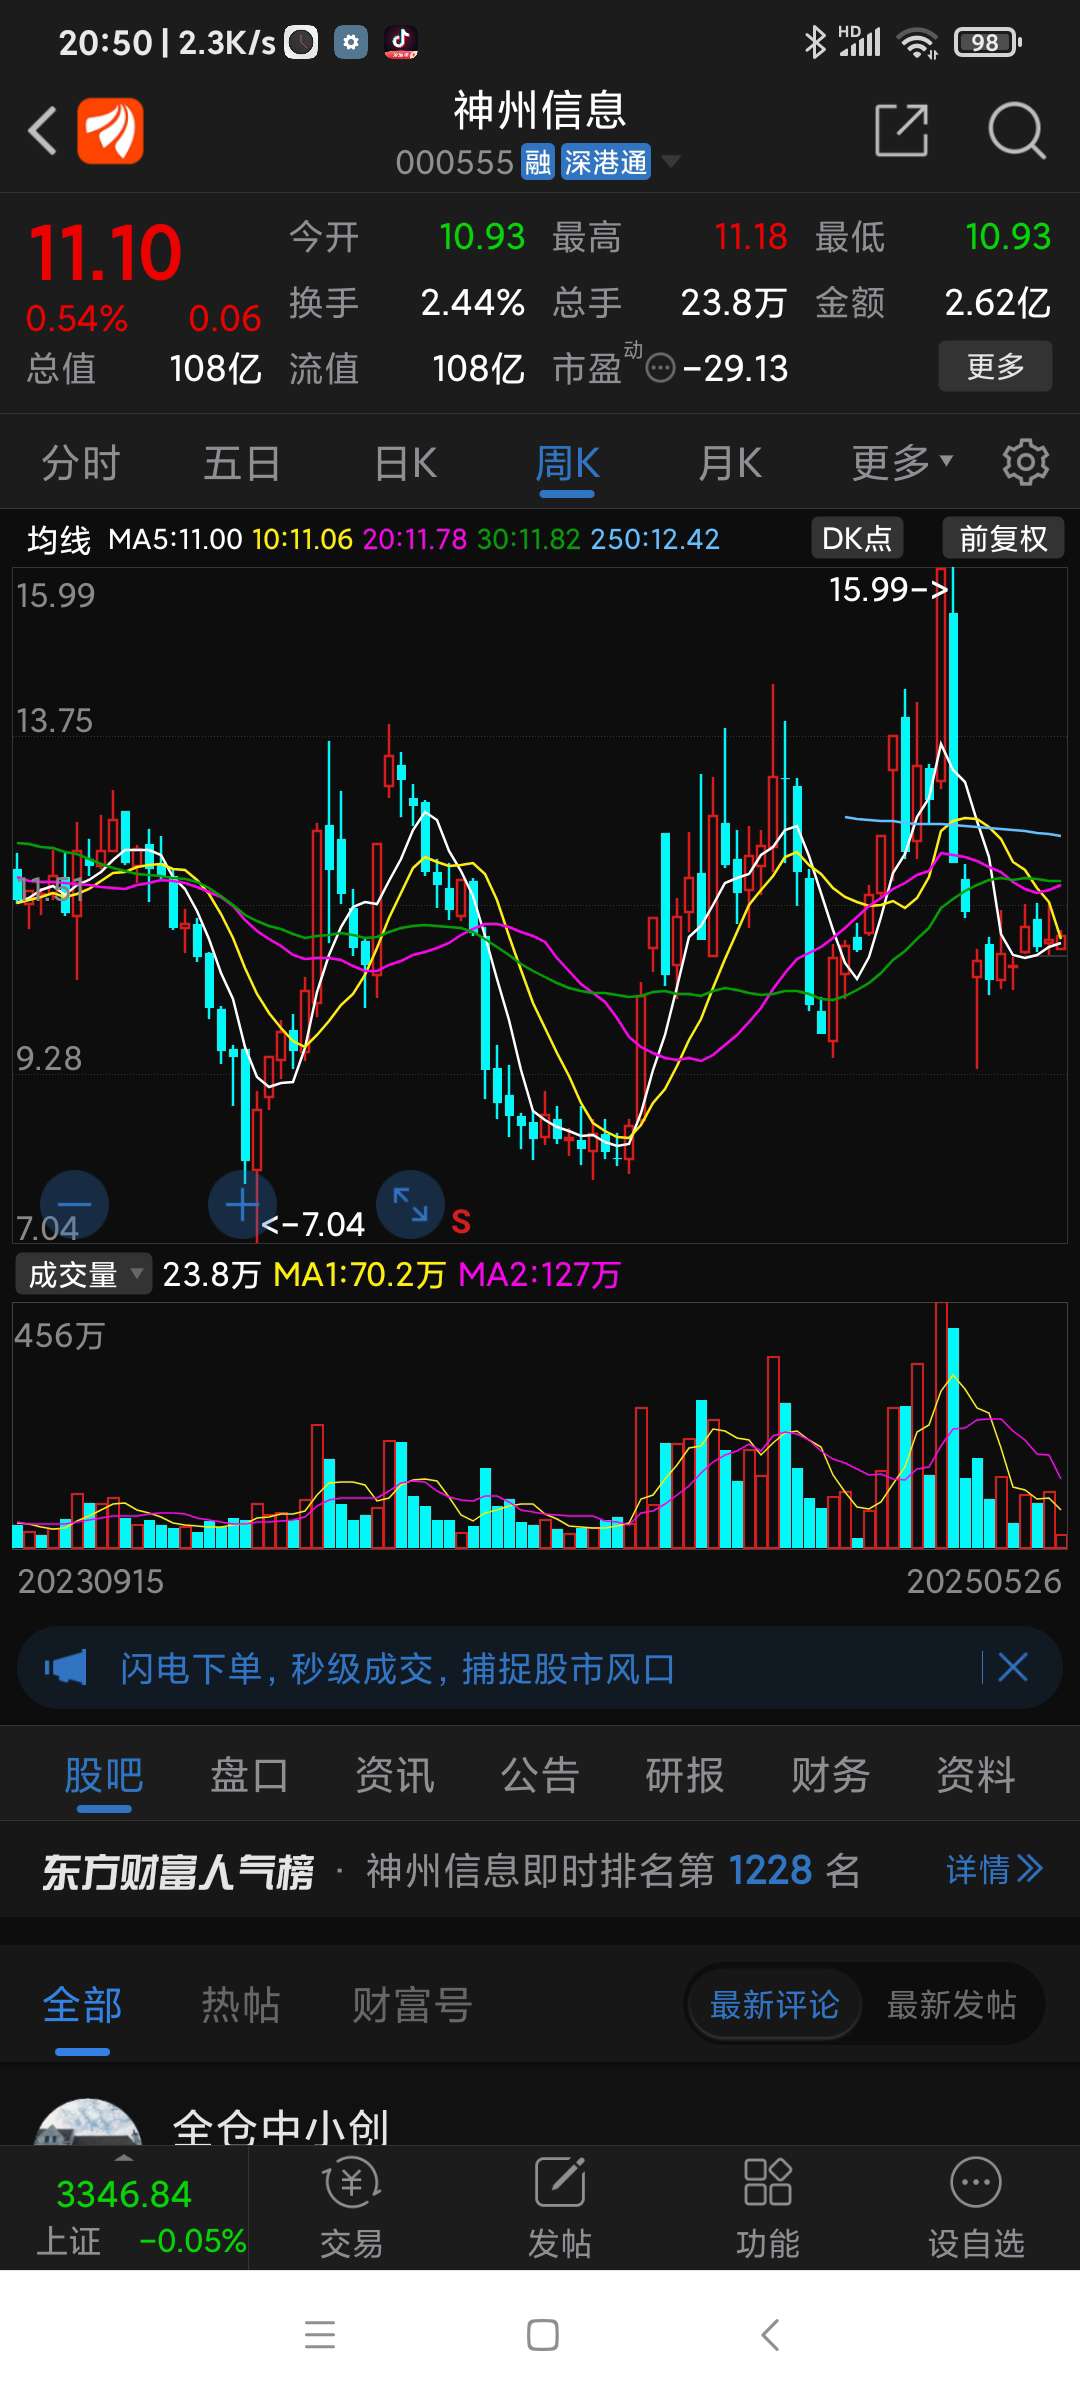Expand index ticker arrow above 3346.84
The width and height of the screenshot is (1080, 2400).
(x=124, y=2158)
